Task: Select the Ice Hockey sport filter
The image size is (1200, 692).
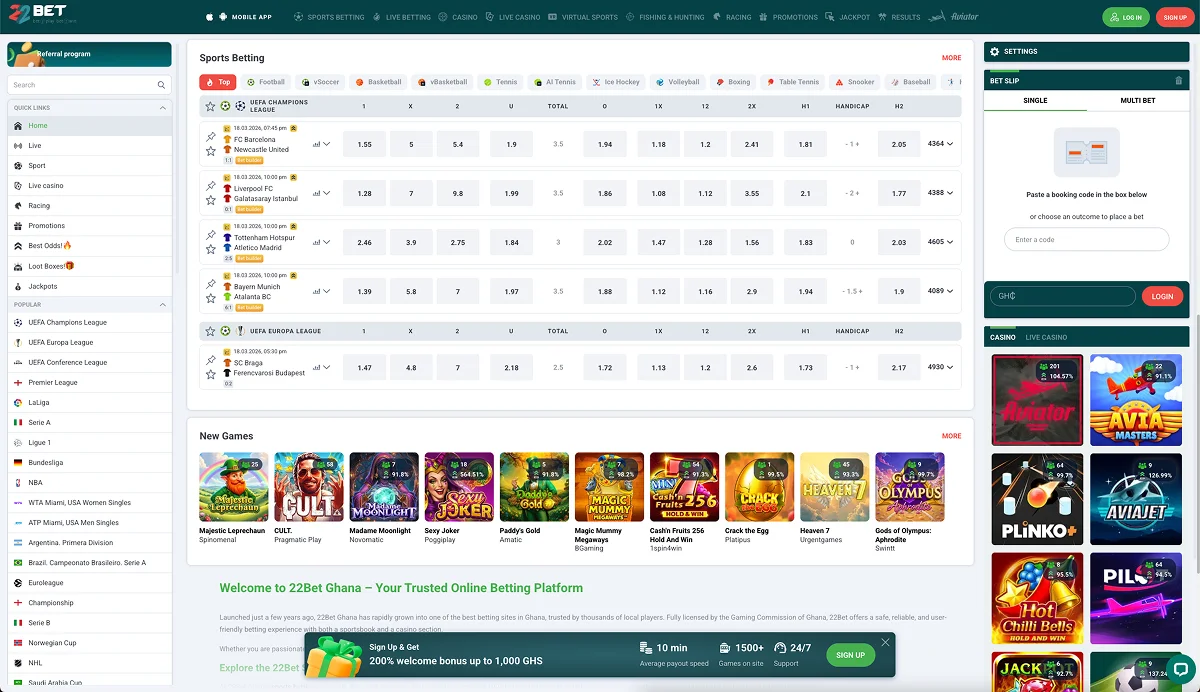Action: [615, 81]
